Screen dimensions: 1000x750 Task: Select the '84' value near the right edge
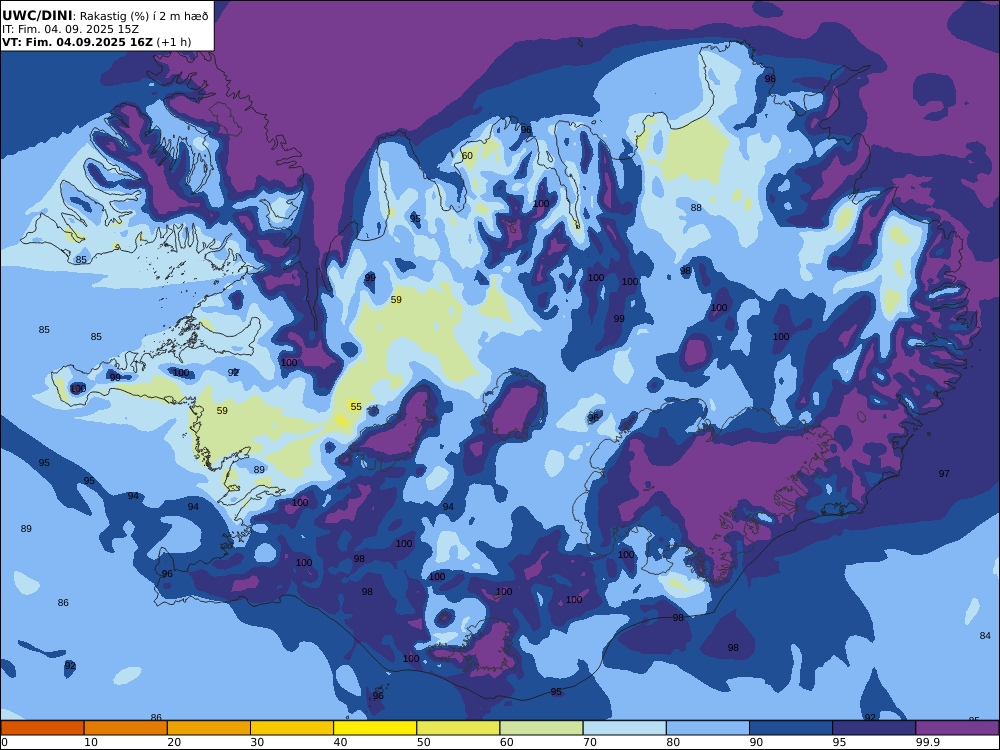tap(985, 635)
